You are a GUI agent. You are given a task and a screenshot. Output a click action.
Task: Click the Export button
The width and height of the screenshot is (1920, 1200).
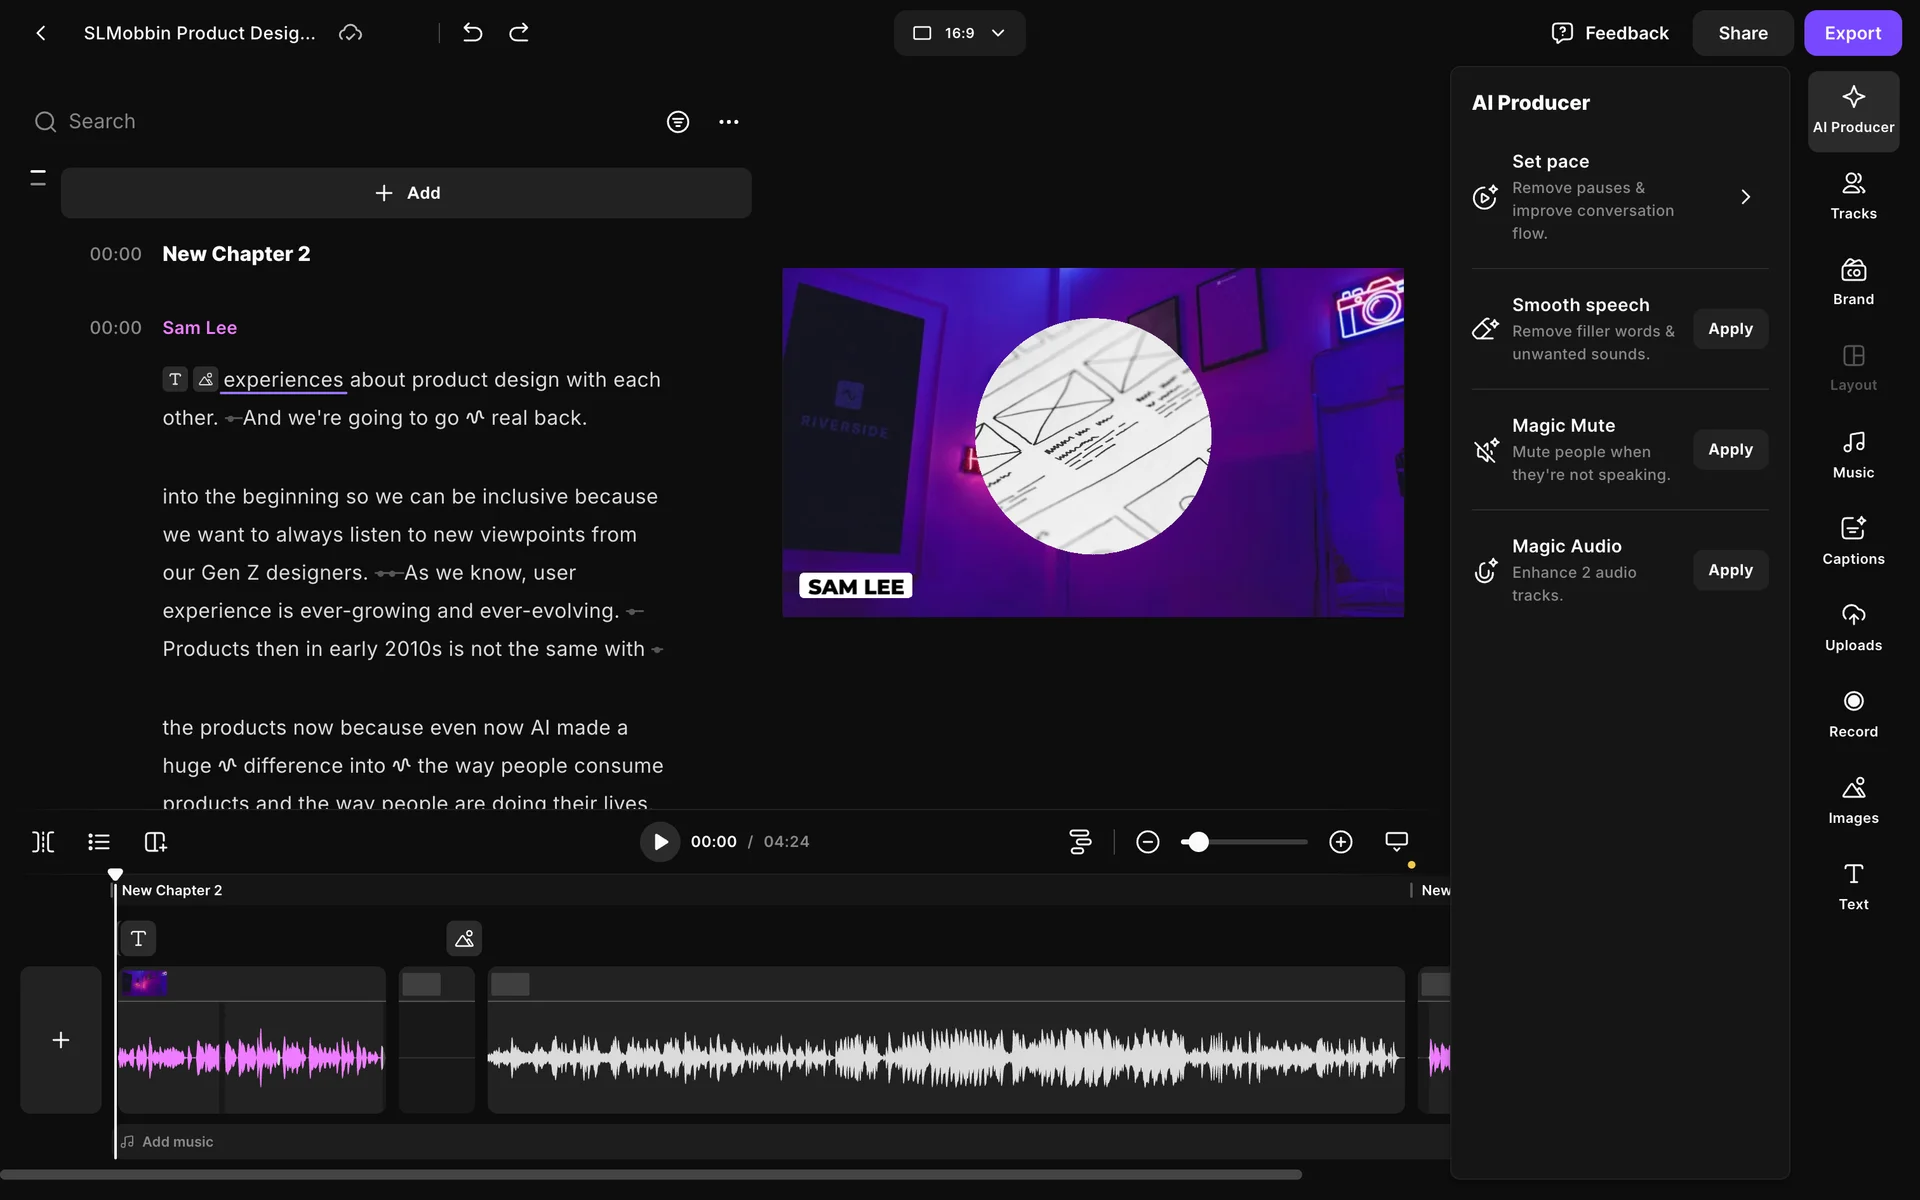pos(1852,33)
